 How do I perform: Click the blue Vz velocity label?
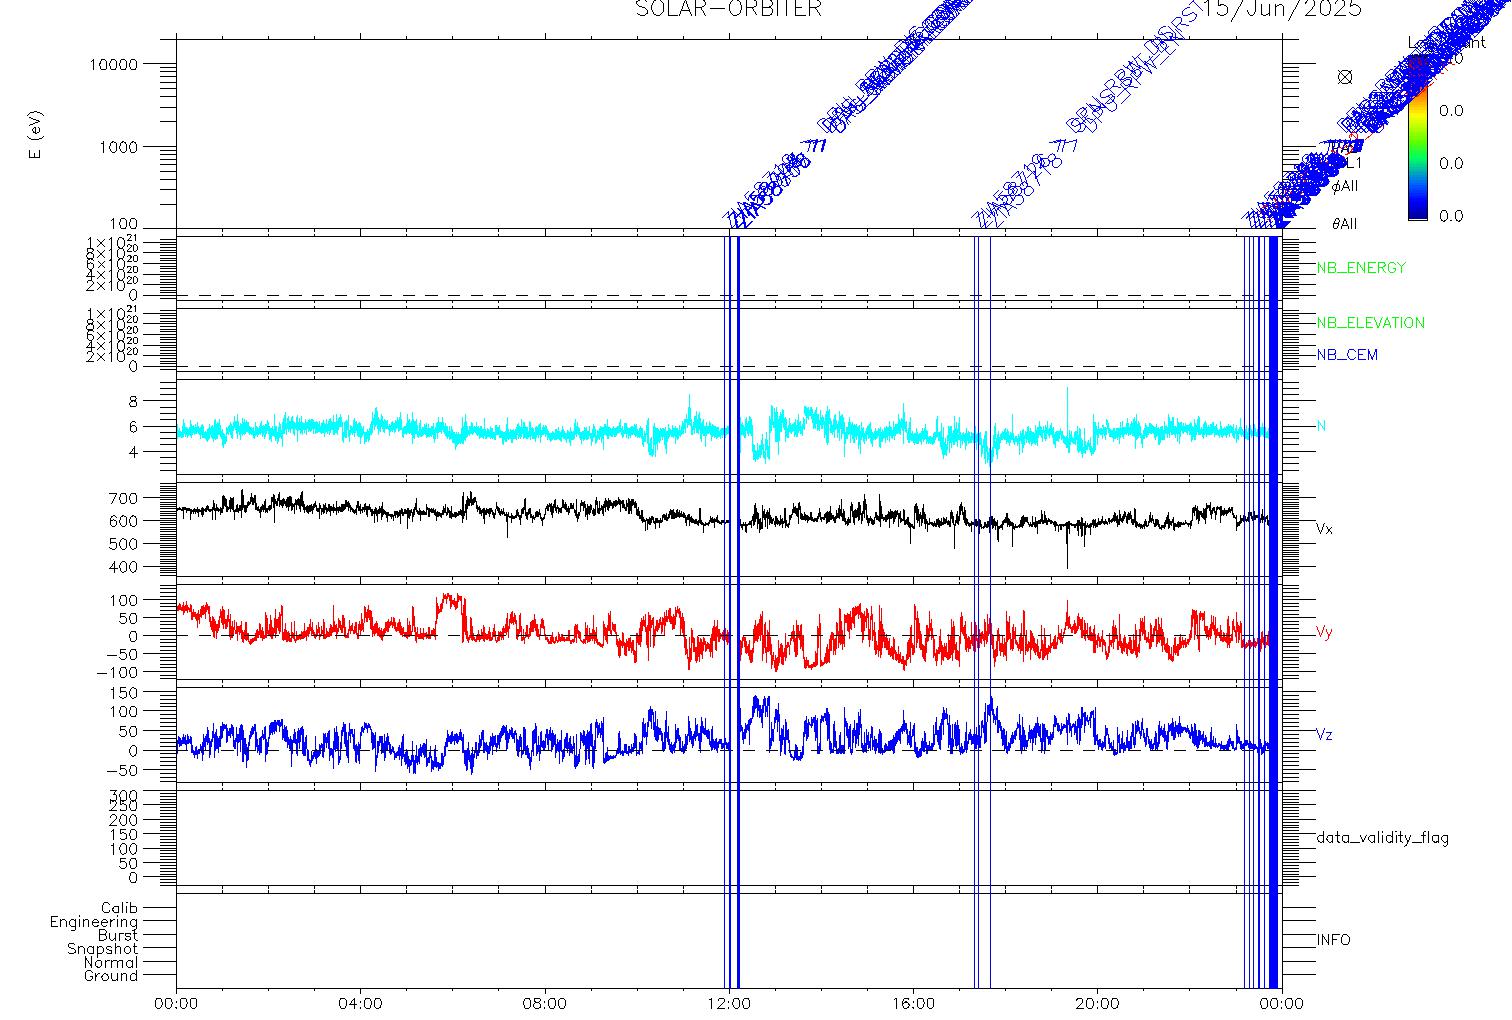[1324, 735]
